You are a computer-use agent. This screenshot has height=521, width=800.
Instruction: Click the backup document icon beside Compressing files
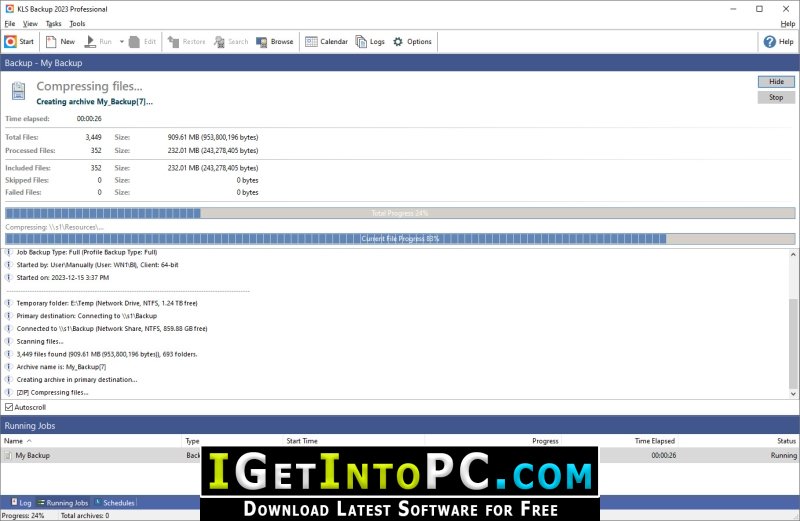[18, 91]
